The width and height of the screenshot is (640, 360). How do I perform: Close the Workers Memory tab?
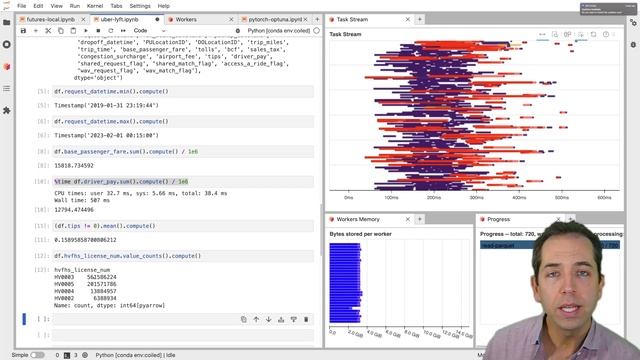click(407, 219)
